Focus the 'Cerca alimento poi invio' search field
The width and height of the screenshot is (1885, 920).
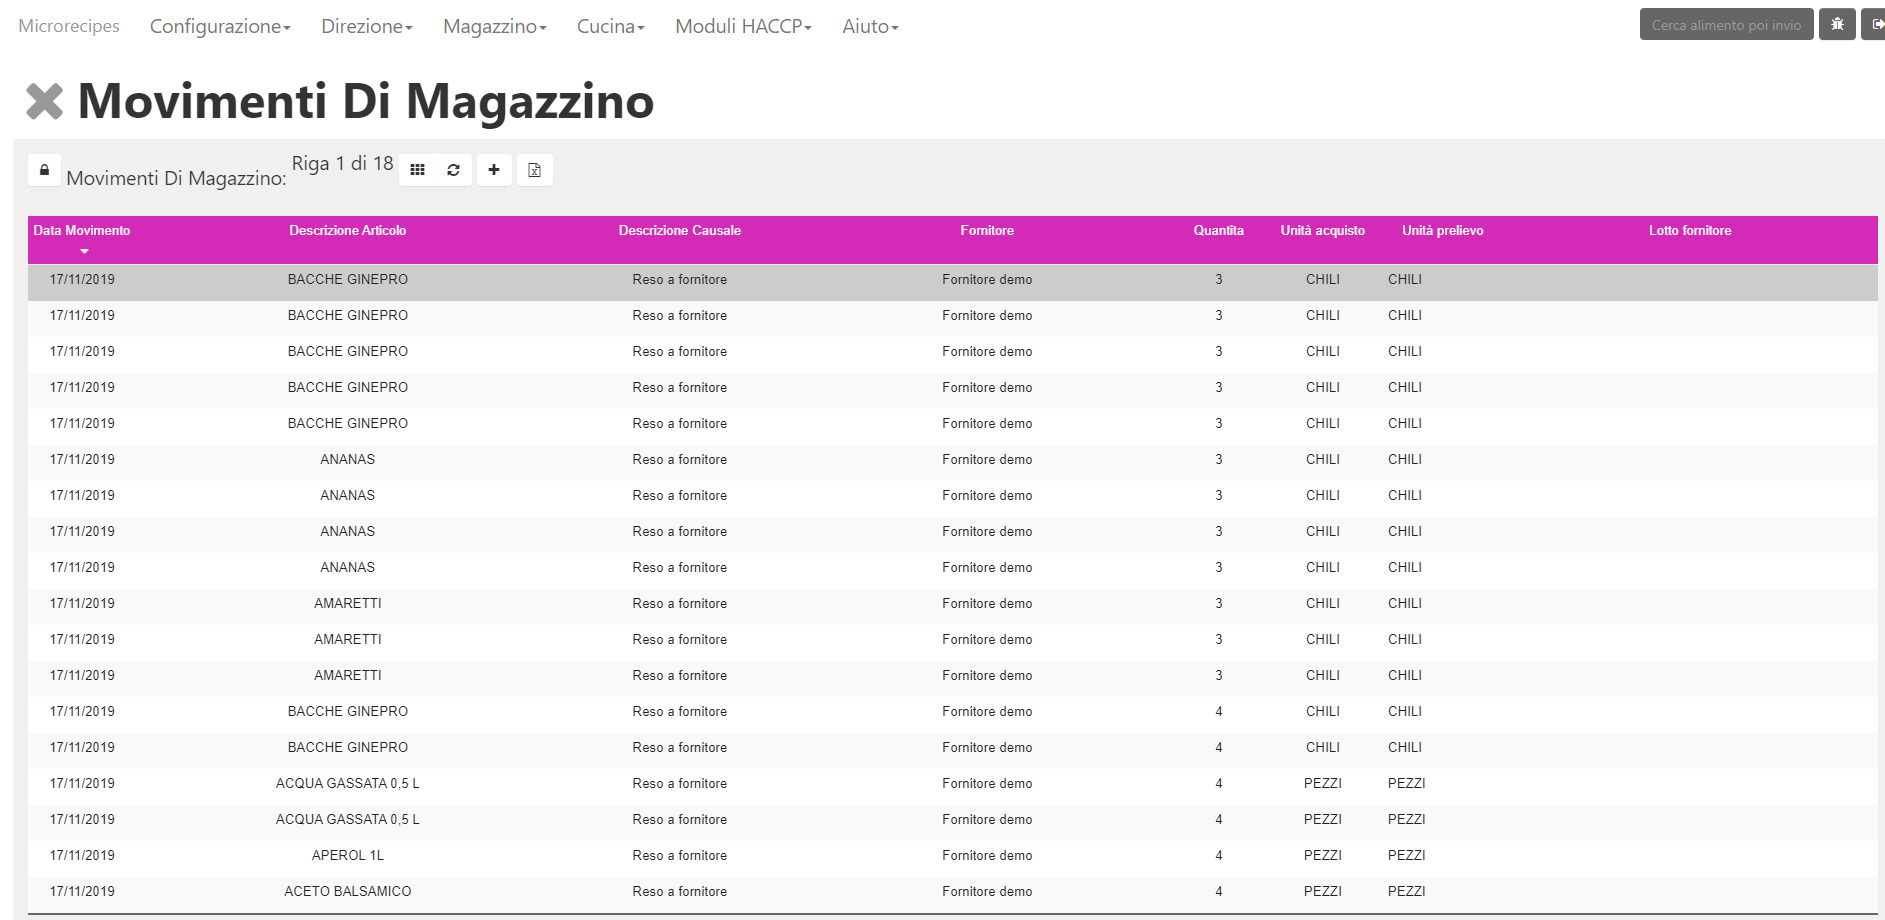(x=1726, y=24)
